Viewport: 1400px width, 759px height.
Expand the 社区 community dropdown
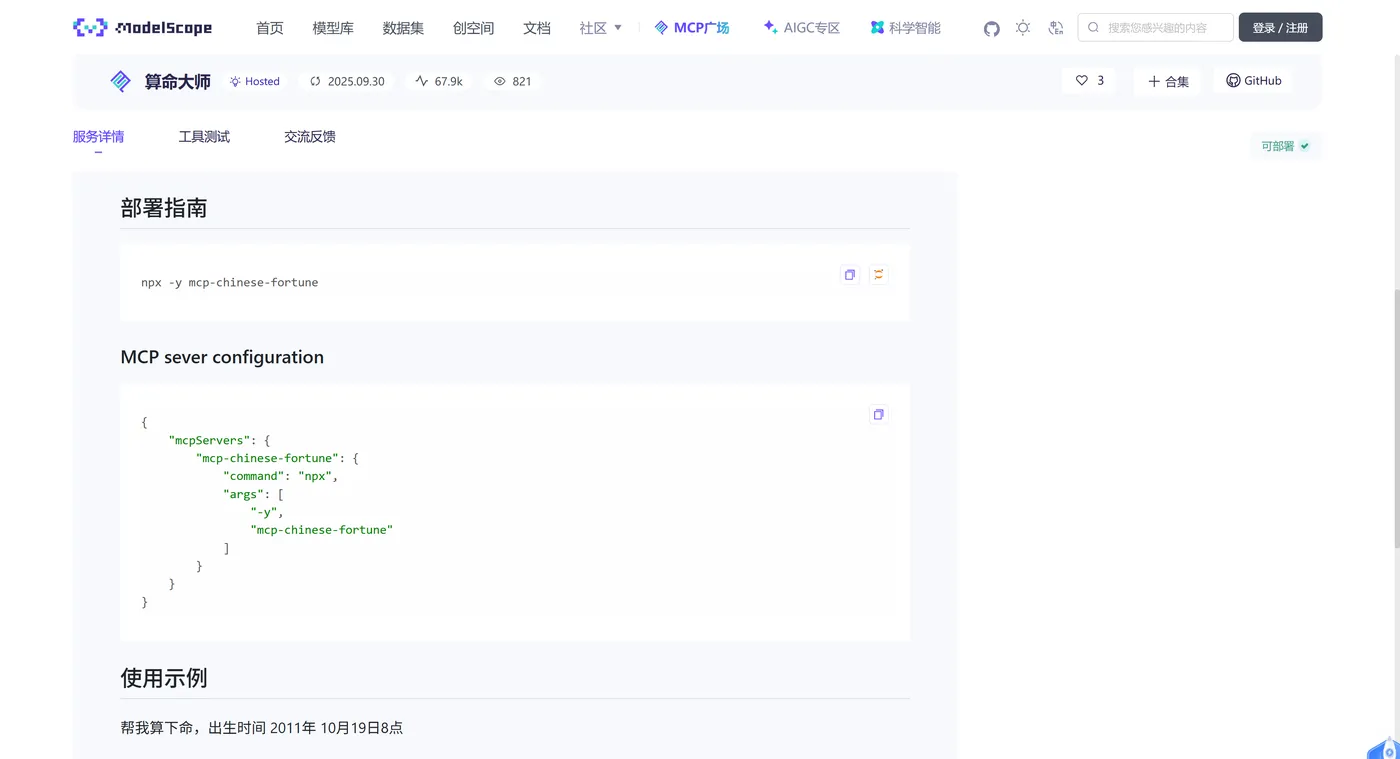tap(599, 28)
